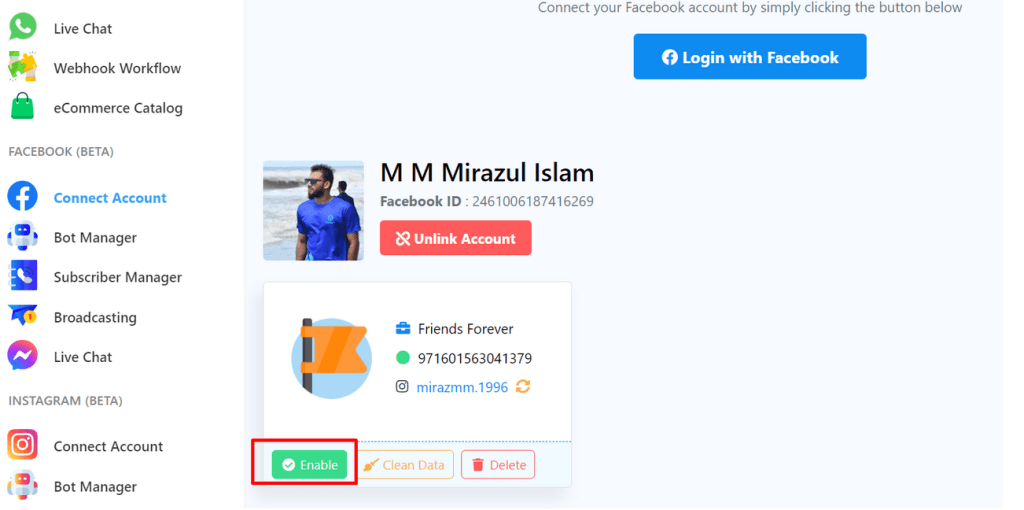Click the Subscriber Manager contact book icon
The height and width of the screenshot is (510, 1024).
(22, 277)
